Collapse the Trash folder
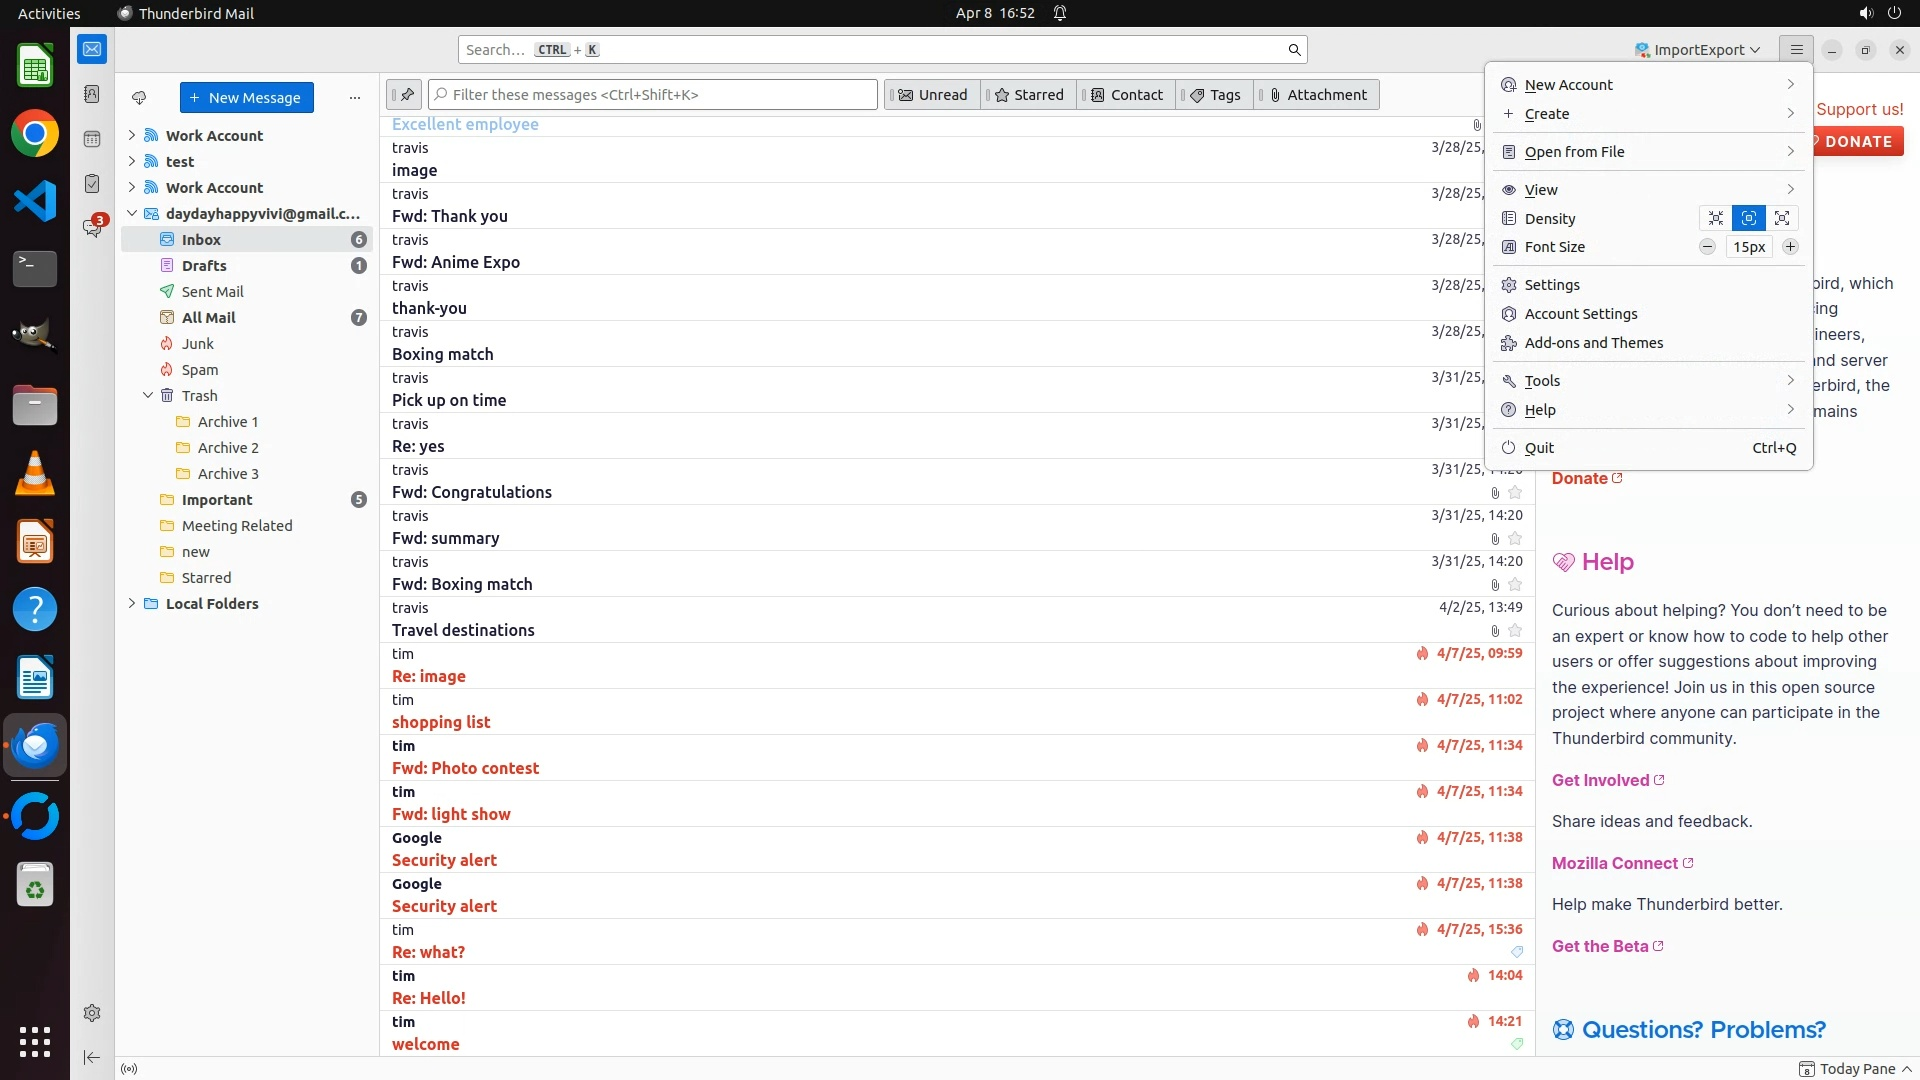Screen dimensions: 1920x1080 pyautogui.click(x=148, y=396)
